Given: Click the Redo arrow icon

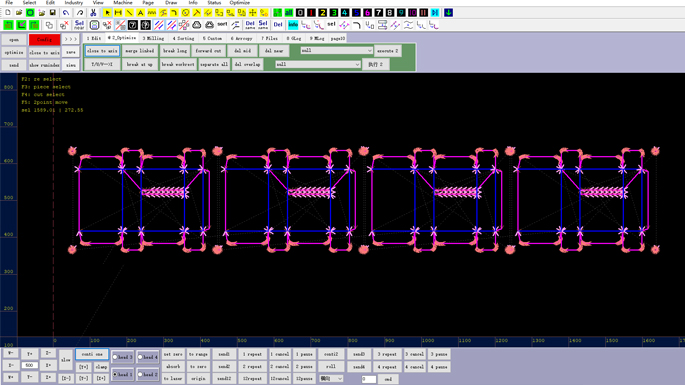Looking at the screenshot, I should pos(80,13).
